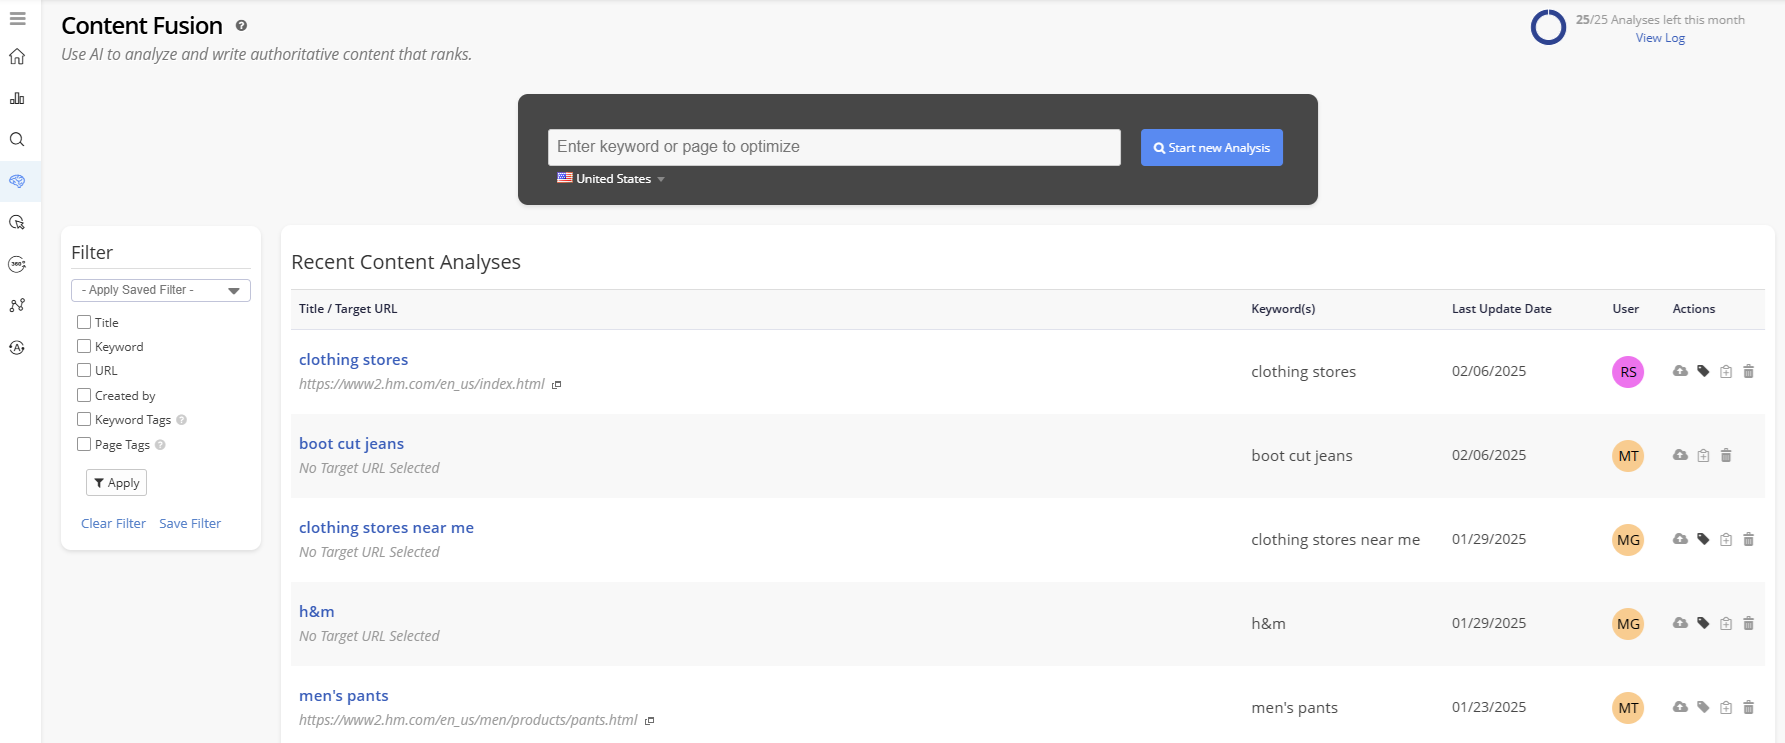This screenshot has width=1785, height=743.
Task: Click the tag icon for the h&m row
Action: coord(1703,623)
